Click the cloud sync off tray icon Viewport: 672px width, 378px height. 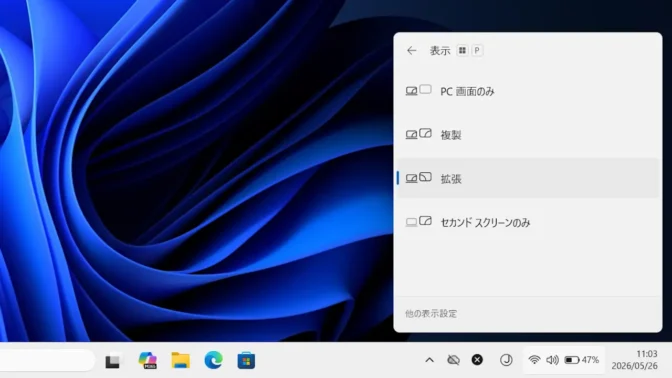(453, 360)
